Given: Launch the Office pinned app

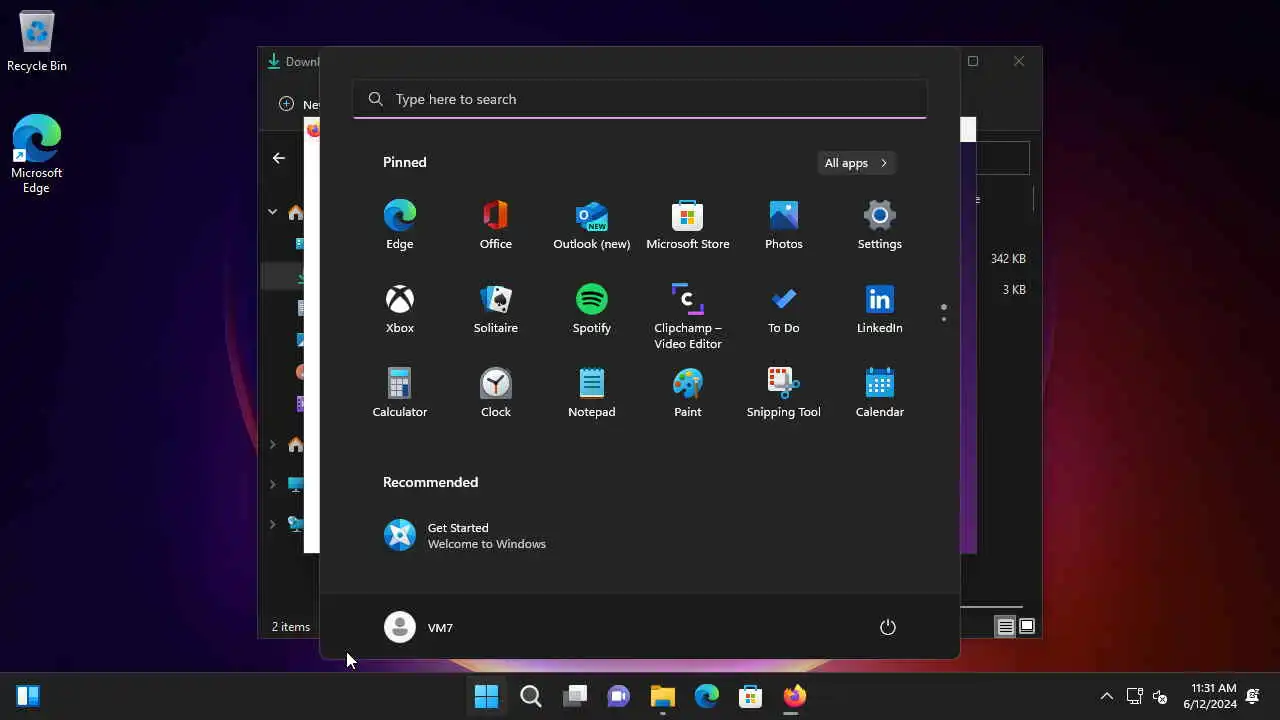Looking at the screenshot, I should pyautogui.click(x=495, y=225).
